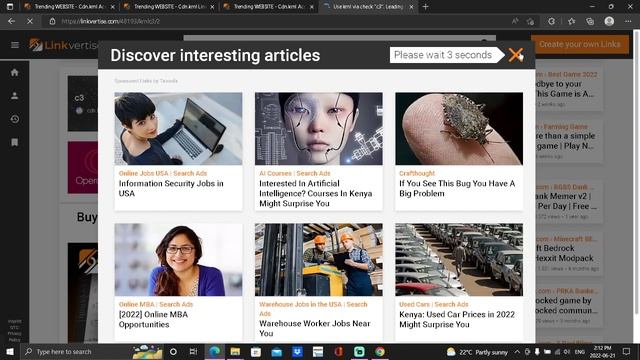Click the address bar URL field
640x360 pixels.
278,21
